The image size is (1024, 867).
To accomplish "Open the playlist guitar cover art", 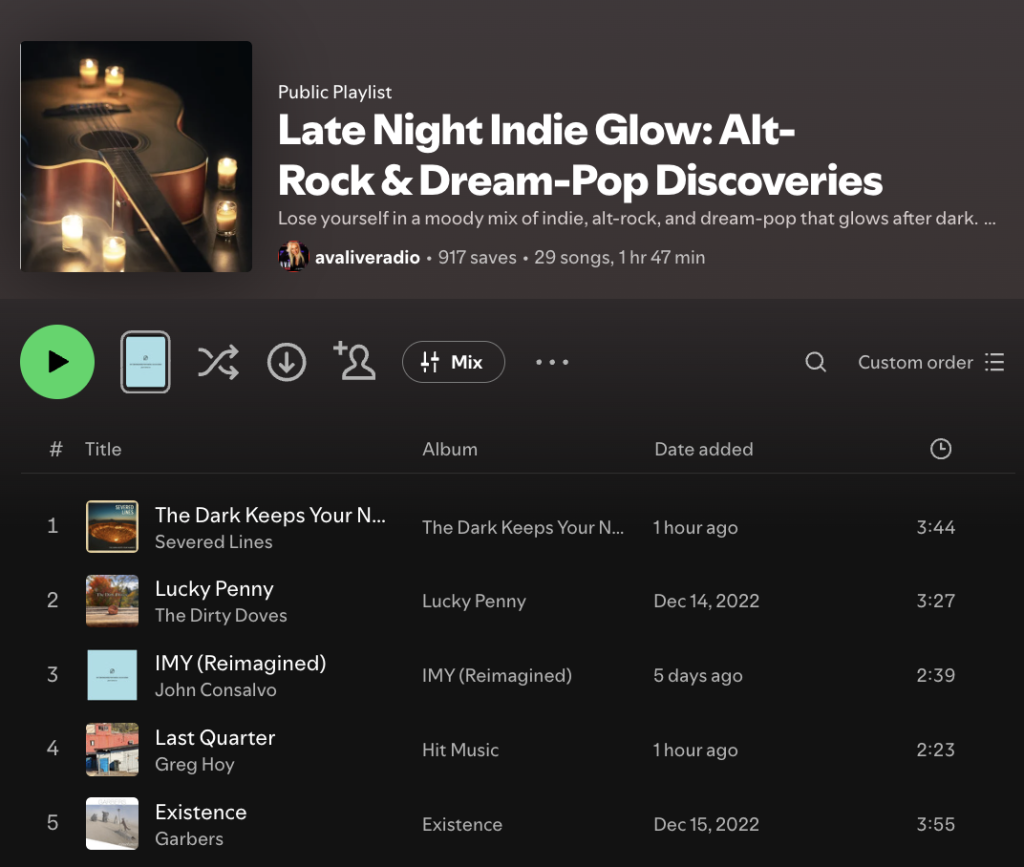I will 136,156.
